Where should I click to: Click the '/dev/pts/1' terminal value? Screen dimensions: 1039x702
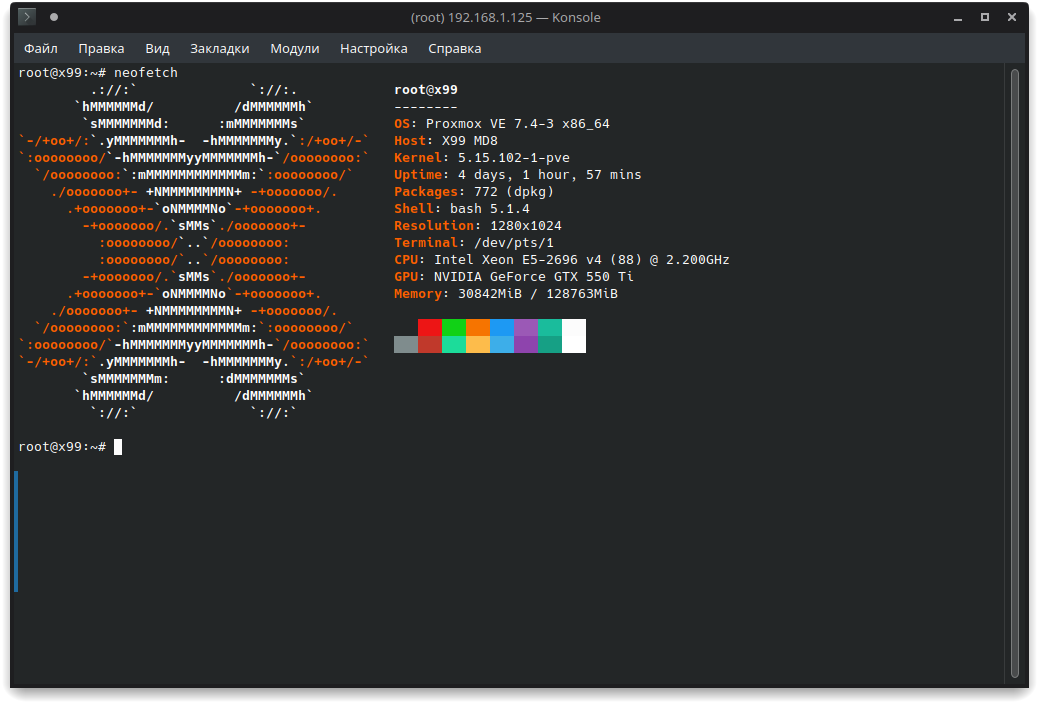coord(514,243)
